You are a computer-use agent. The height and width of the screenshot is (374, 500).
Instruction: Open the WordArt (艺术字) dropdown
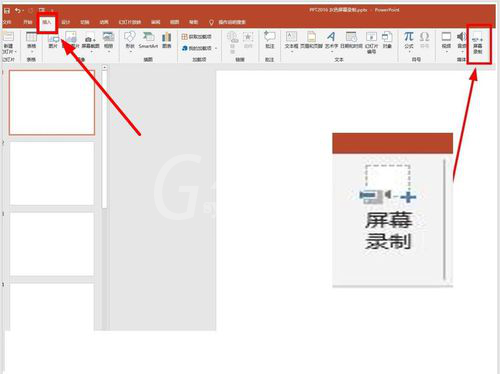click(331, 42)
